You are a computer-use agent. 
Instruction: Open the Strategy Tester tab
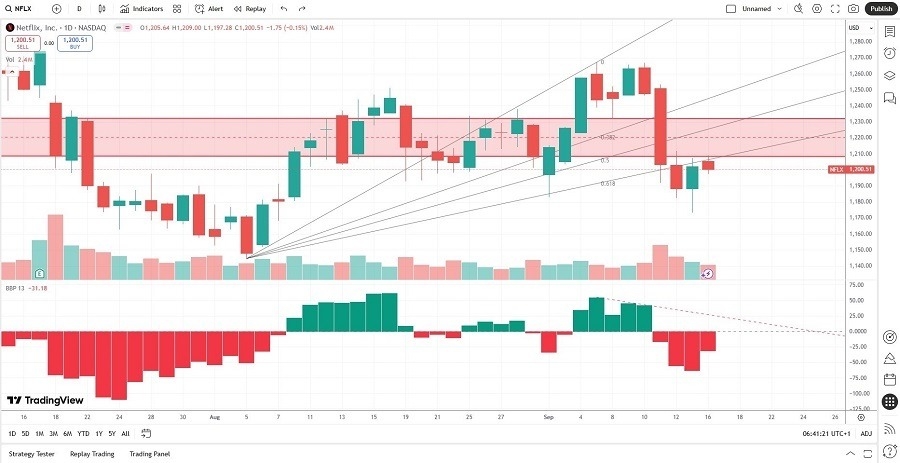(x=31, y=453)
